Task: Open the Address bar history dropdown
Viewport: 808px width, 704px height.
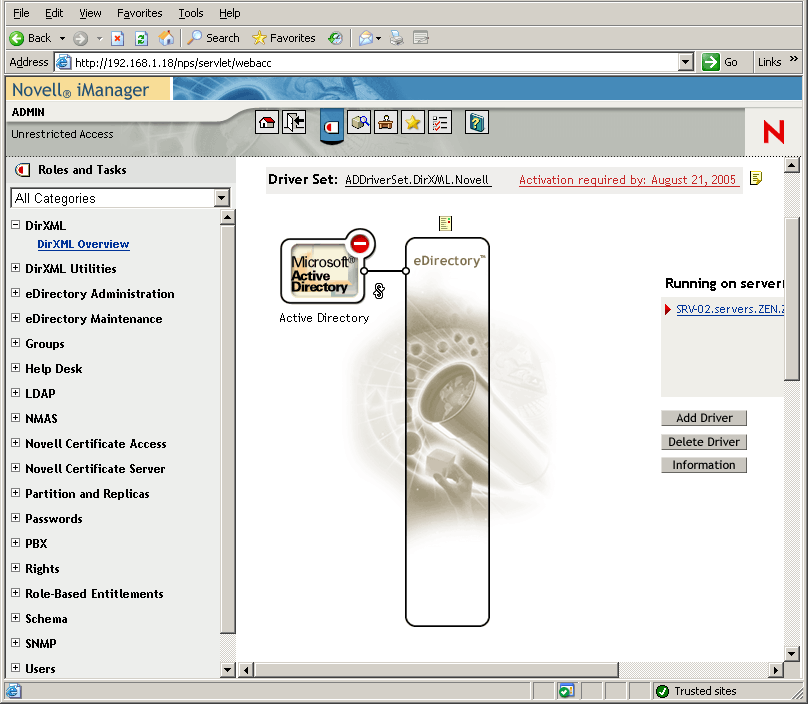Action: click(686, 61)
